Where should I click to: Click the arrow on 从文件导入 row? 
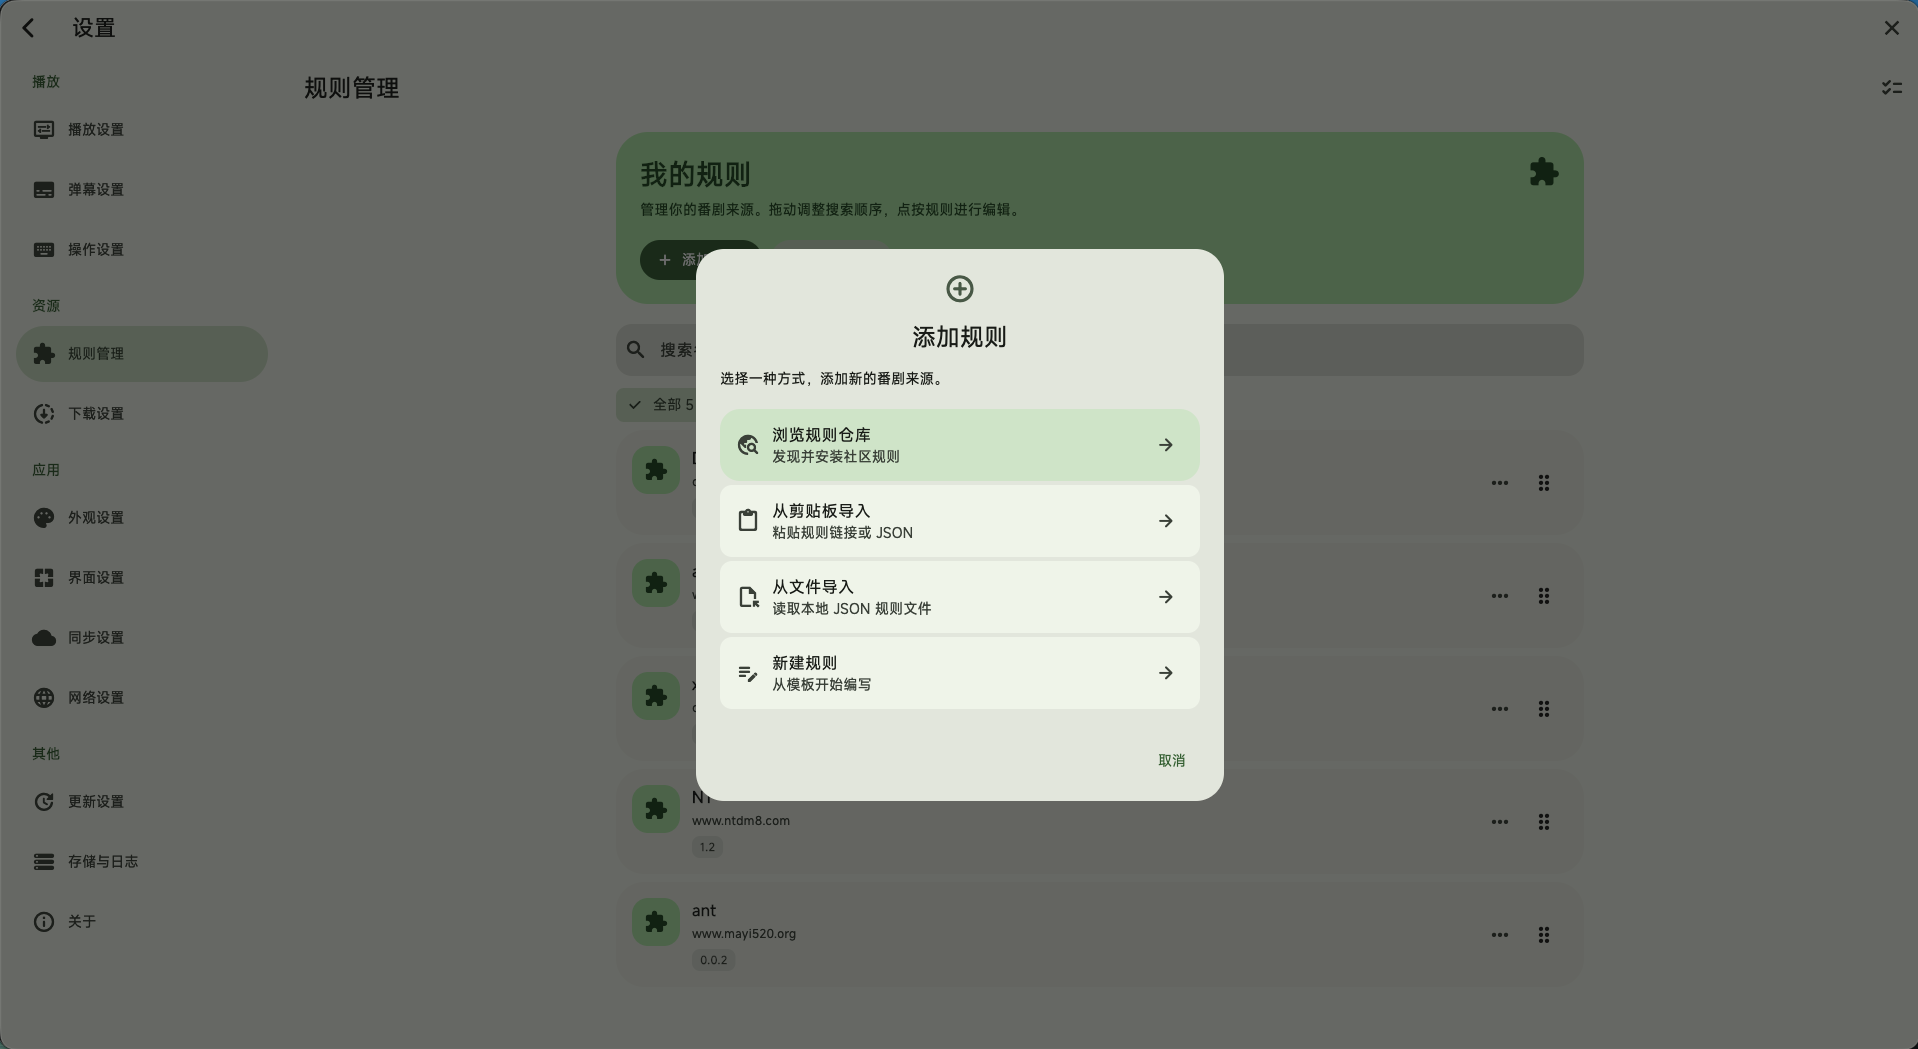1166,597
